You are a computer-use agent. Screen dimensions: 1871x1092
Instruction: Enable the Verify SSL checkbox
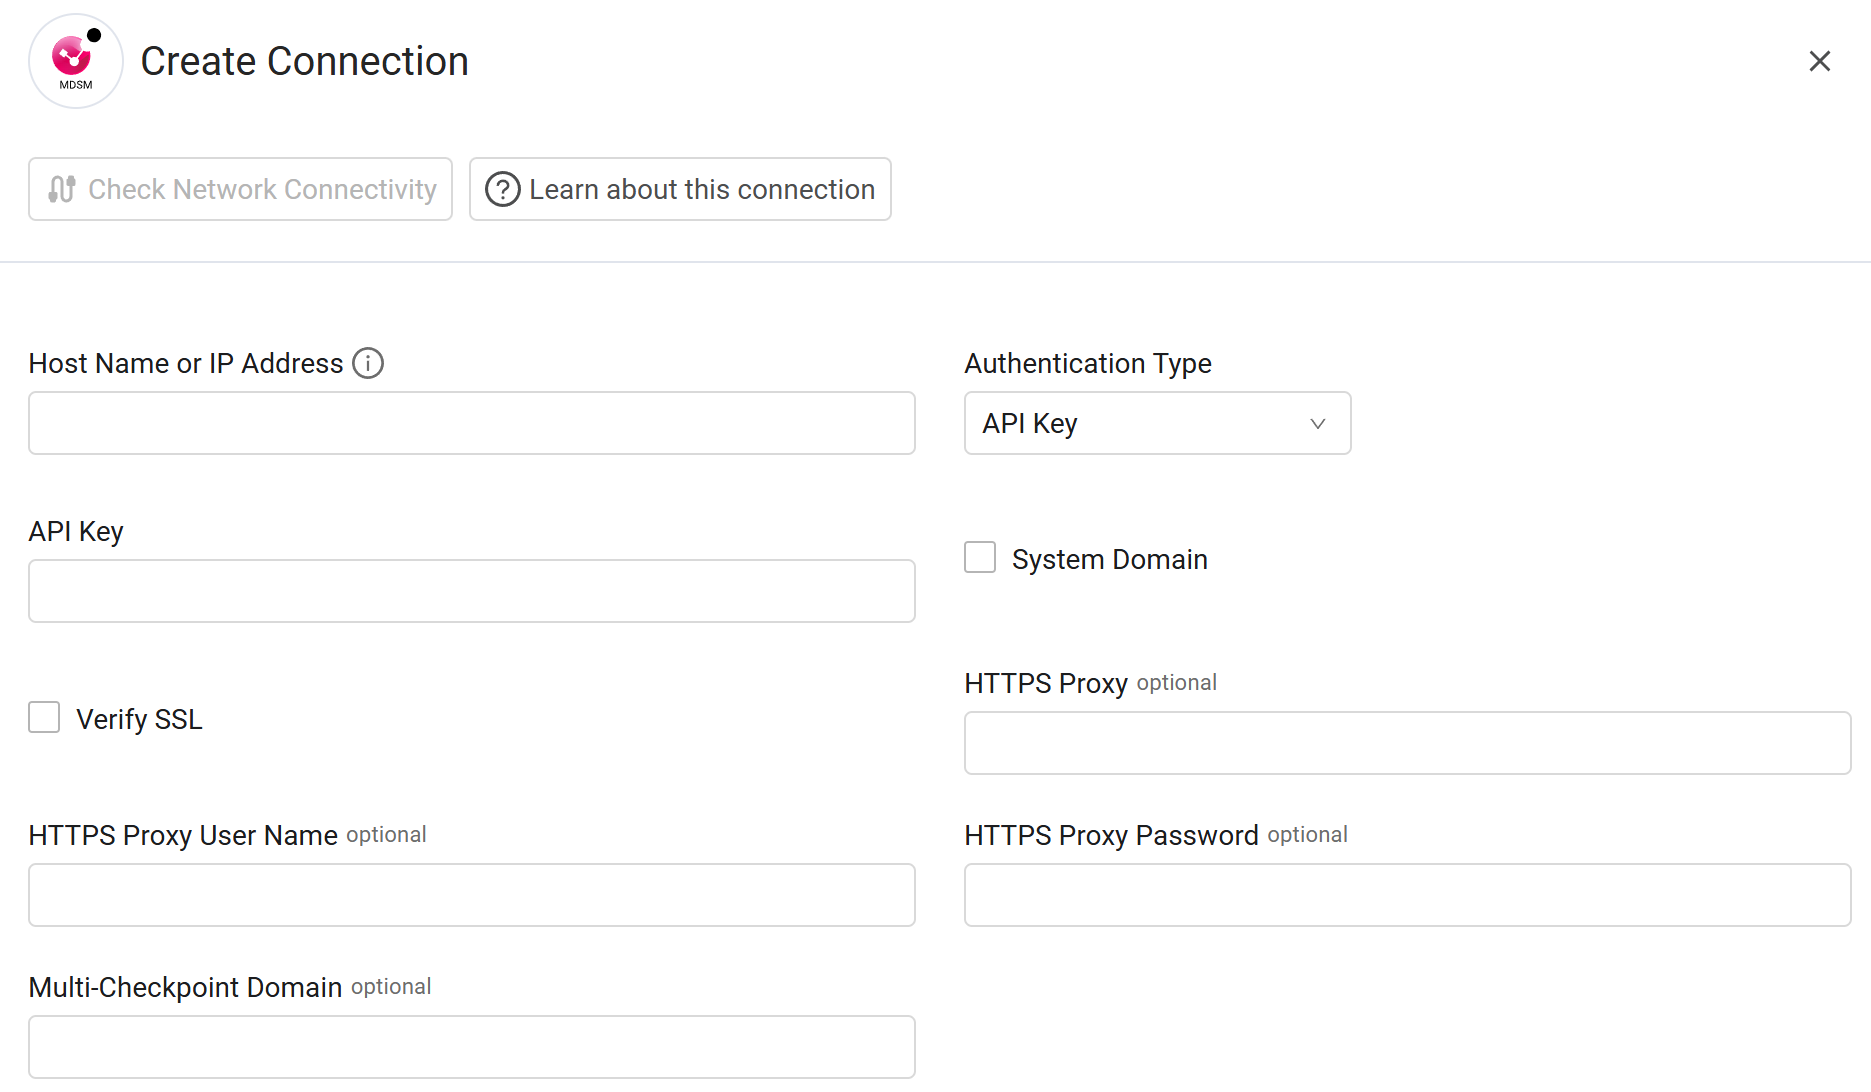pyautogui.click(x=44, y=717)
